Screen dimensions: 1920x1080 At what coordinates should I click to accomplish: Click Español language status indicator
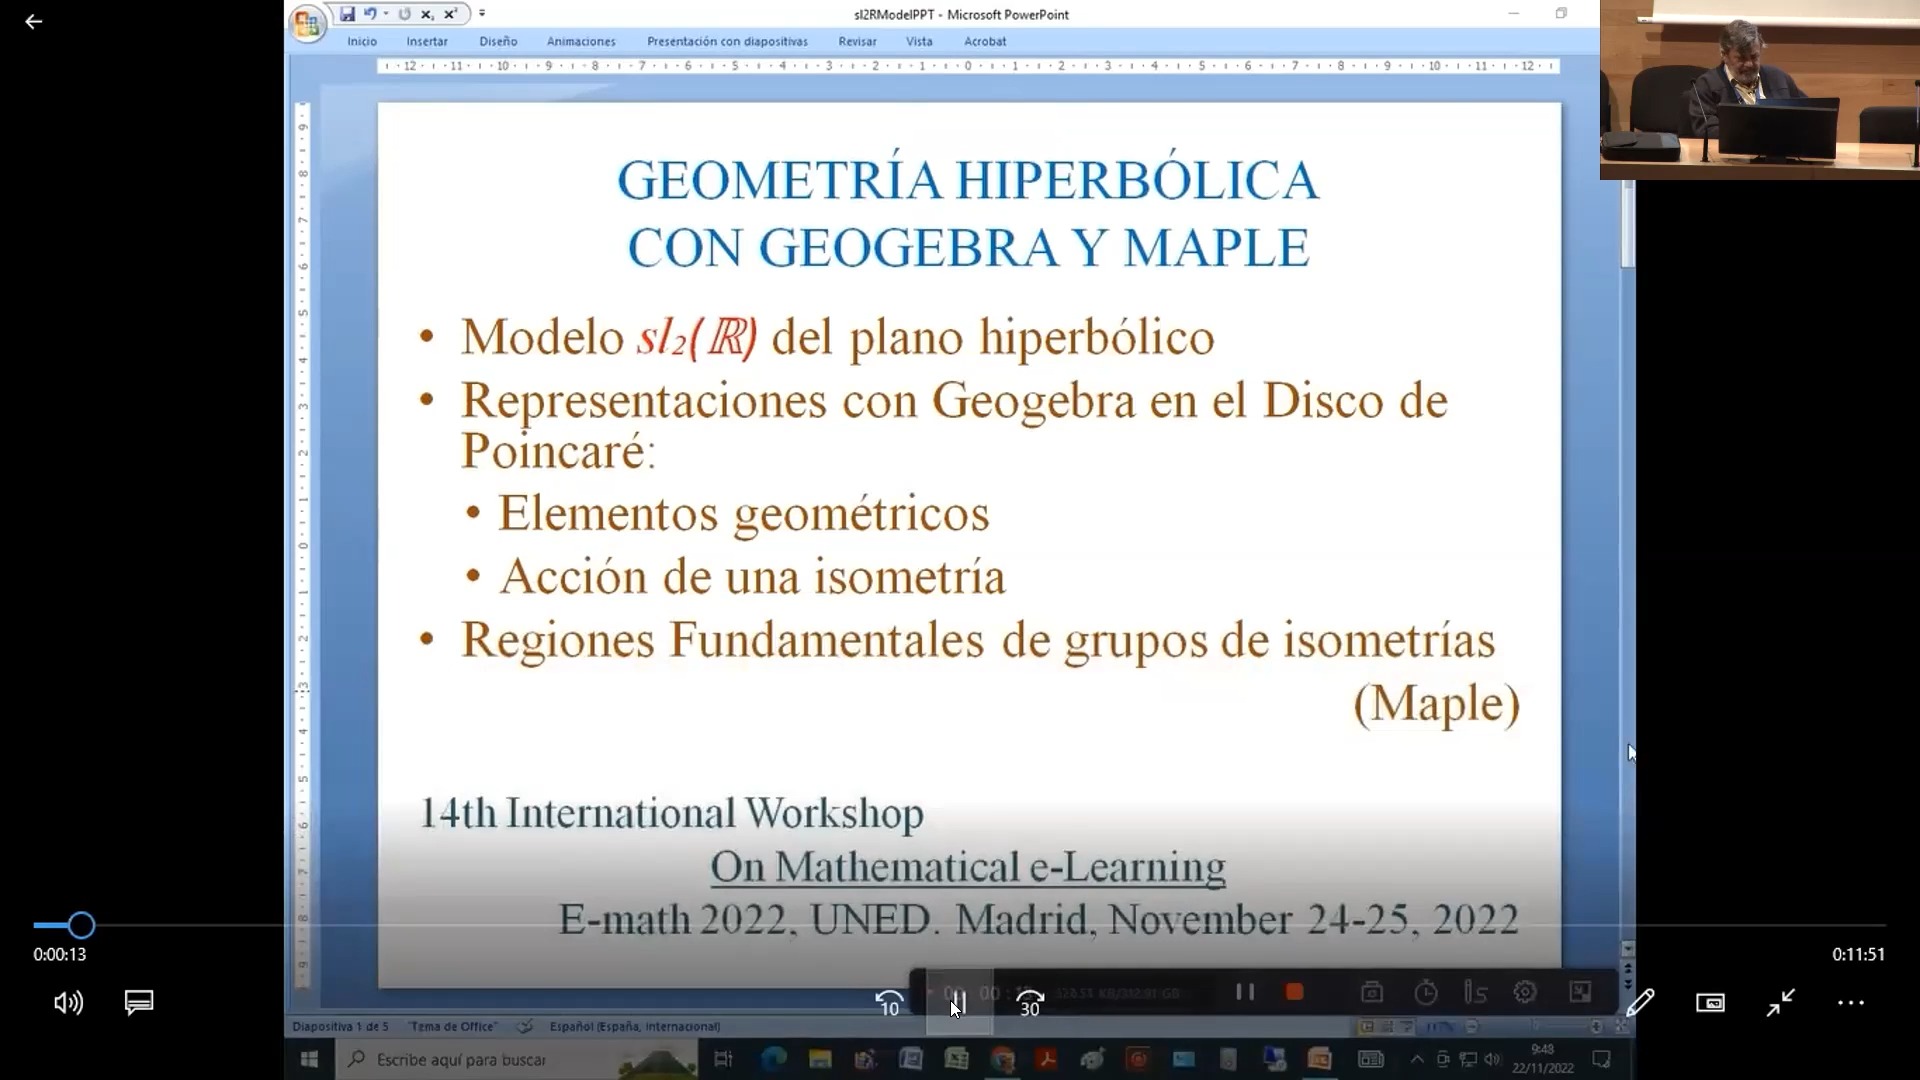tap(635, 1026)
